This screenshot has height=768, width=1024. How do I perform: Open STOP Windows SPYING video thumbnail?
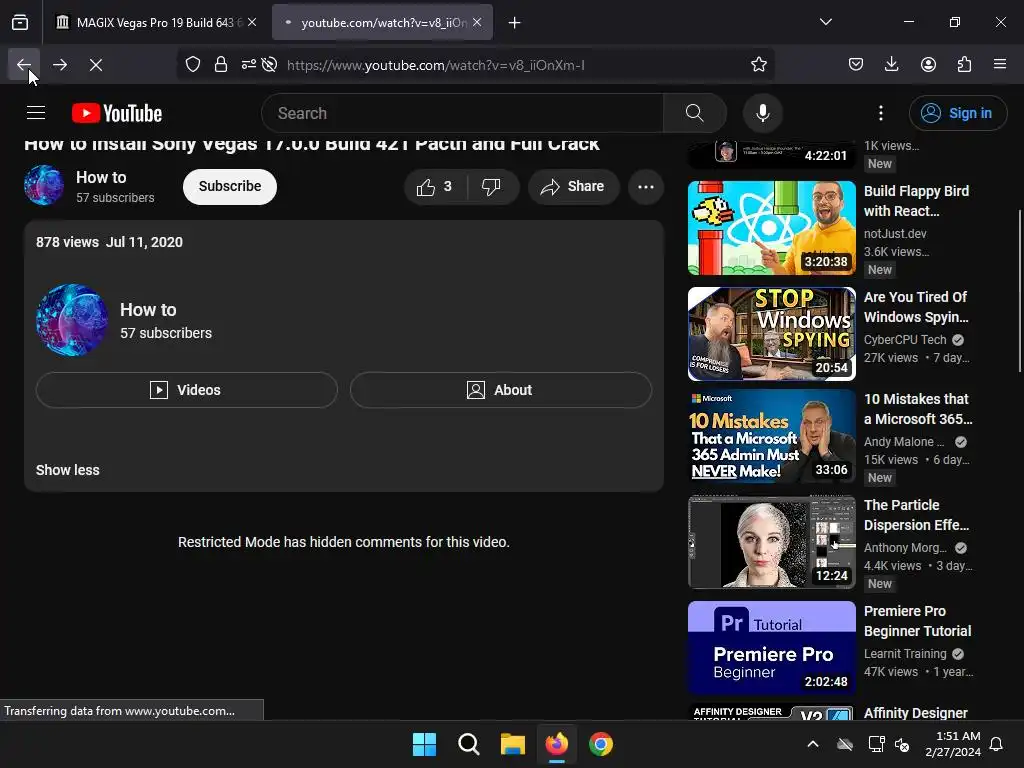771,334
